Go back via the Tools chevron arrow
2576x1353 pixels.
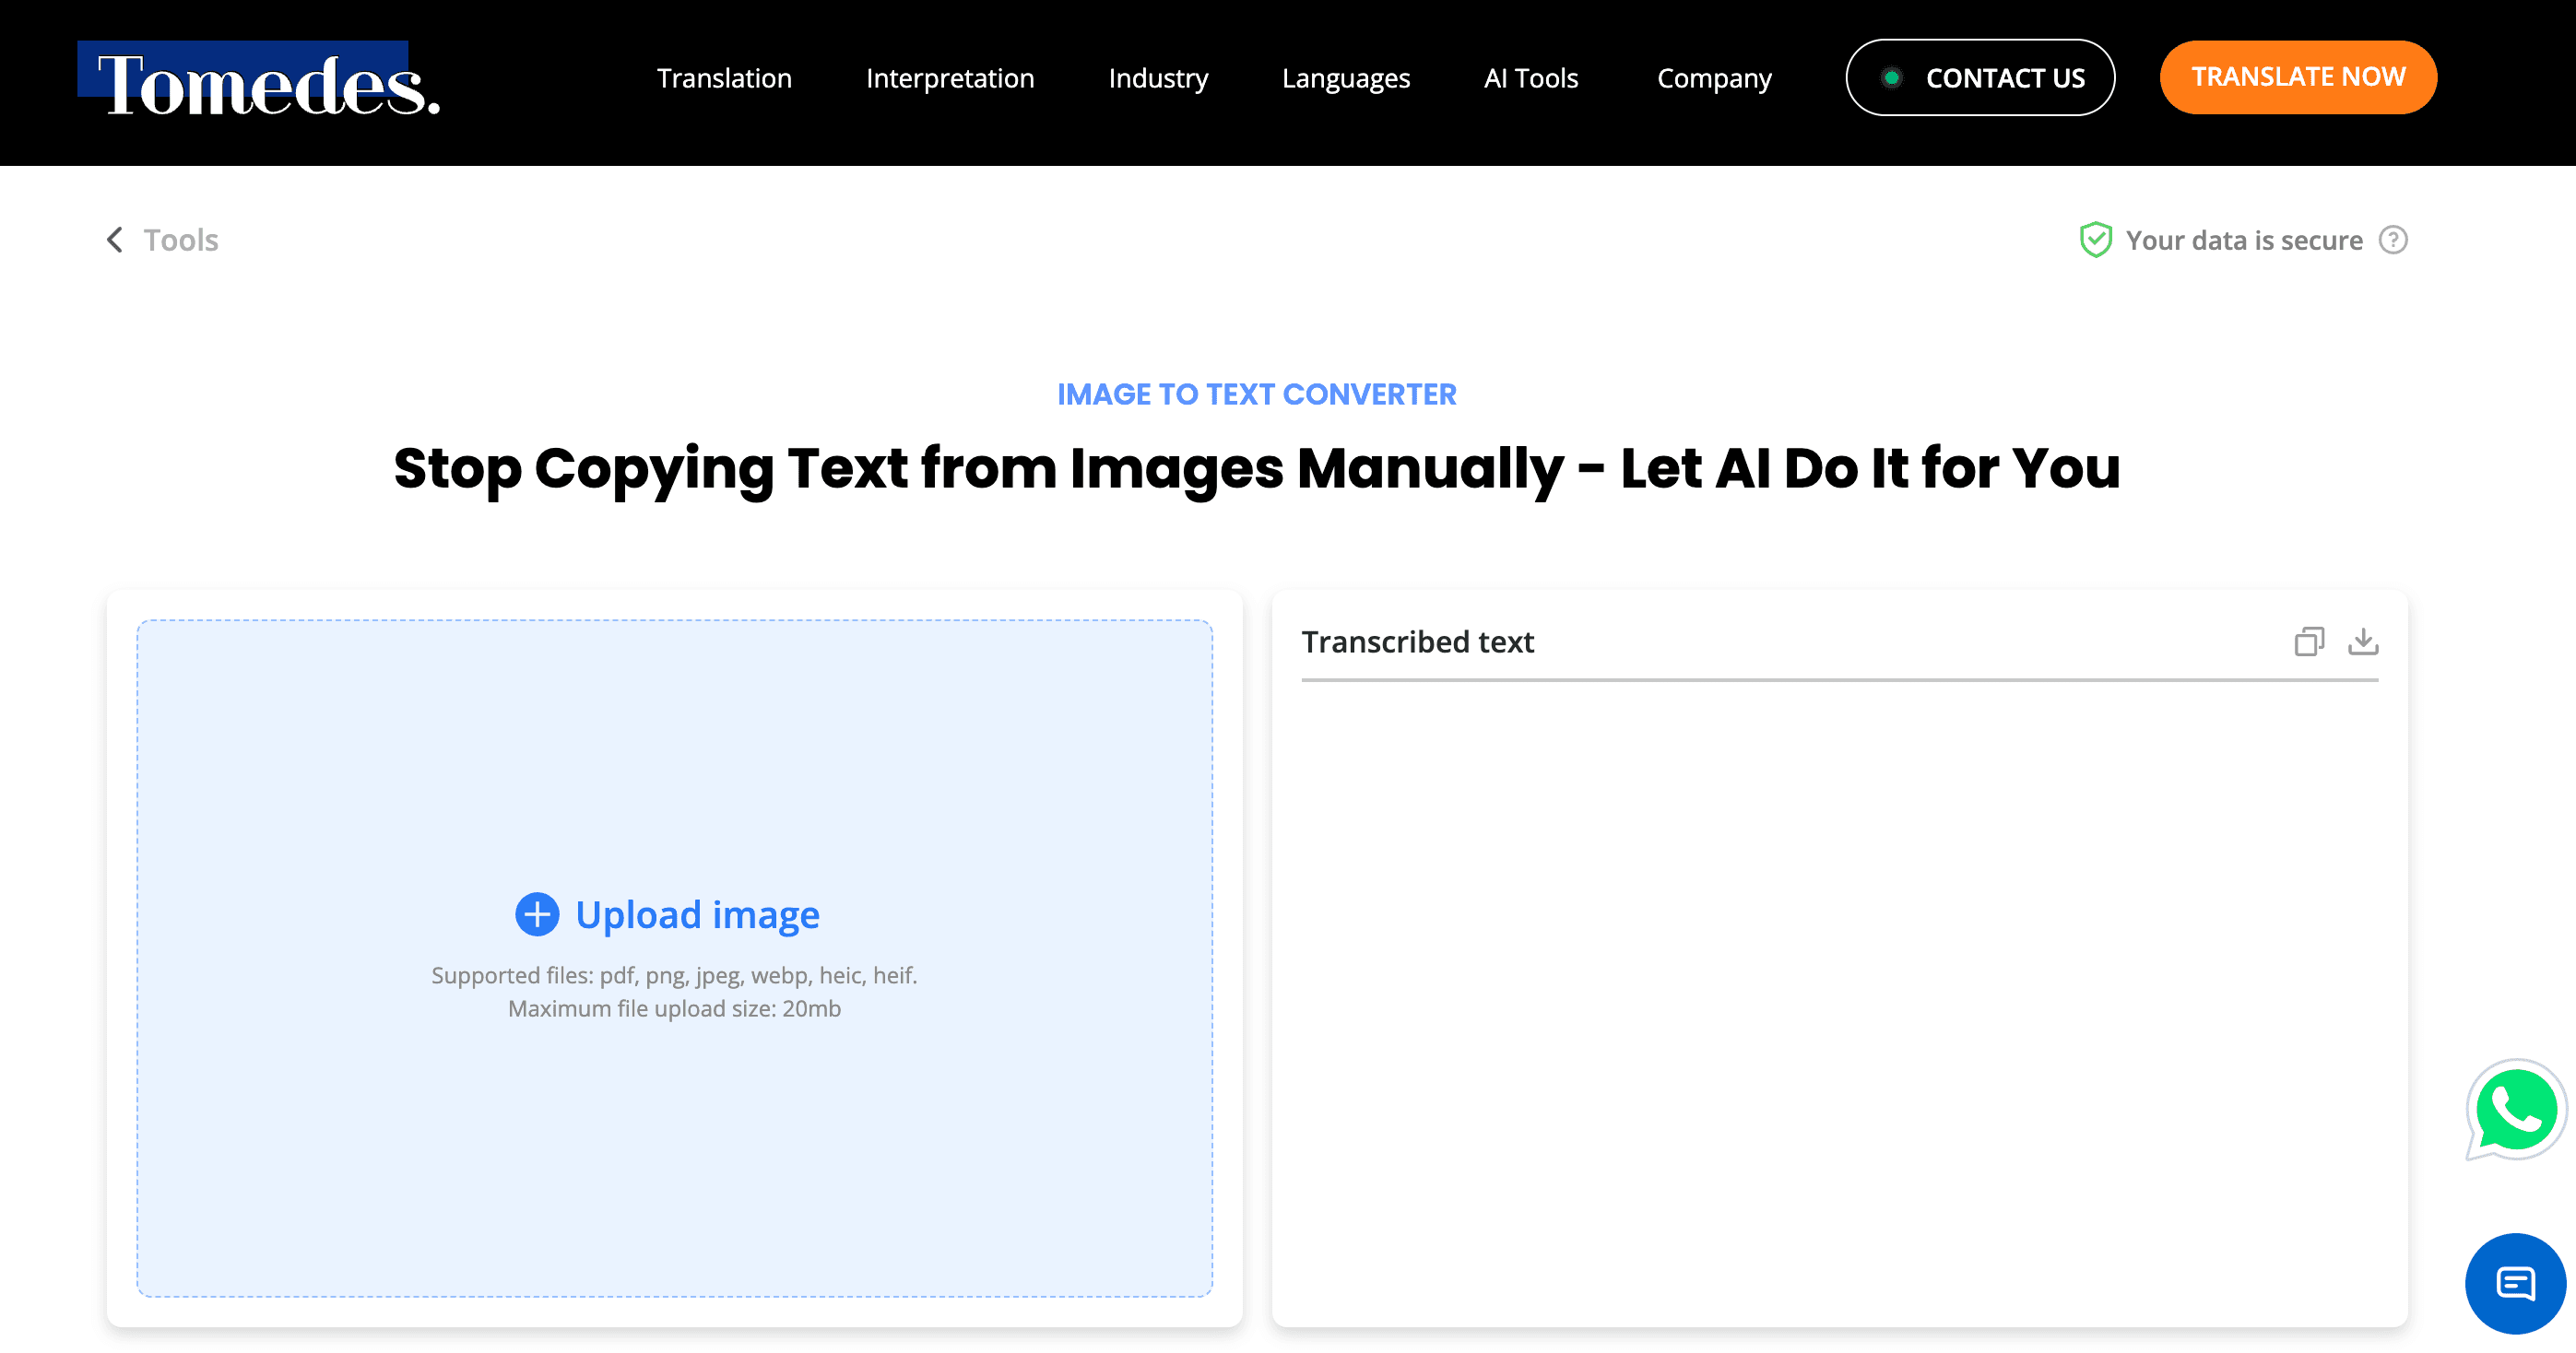tap(115, 240)
